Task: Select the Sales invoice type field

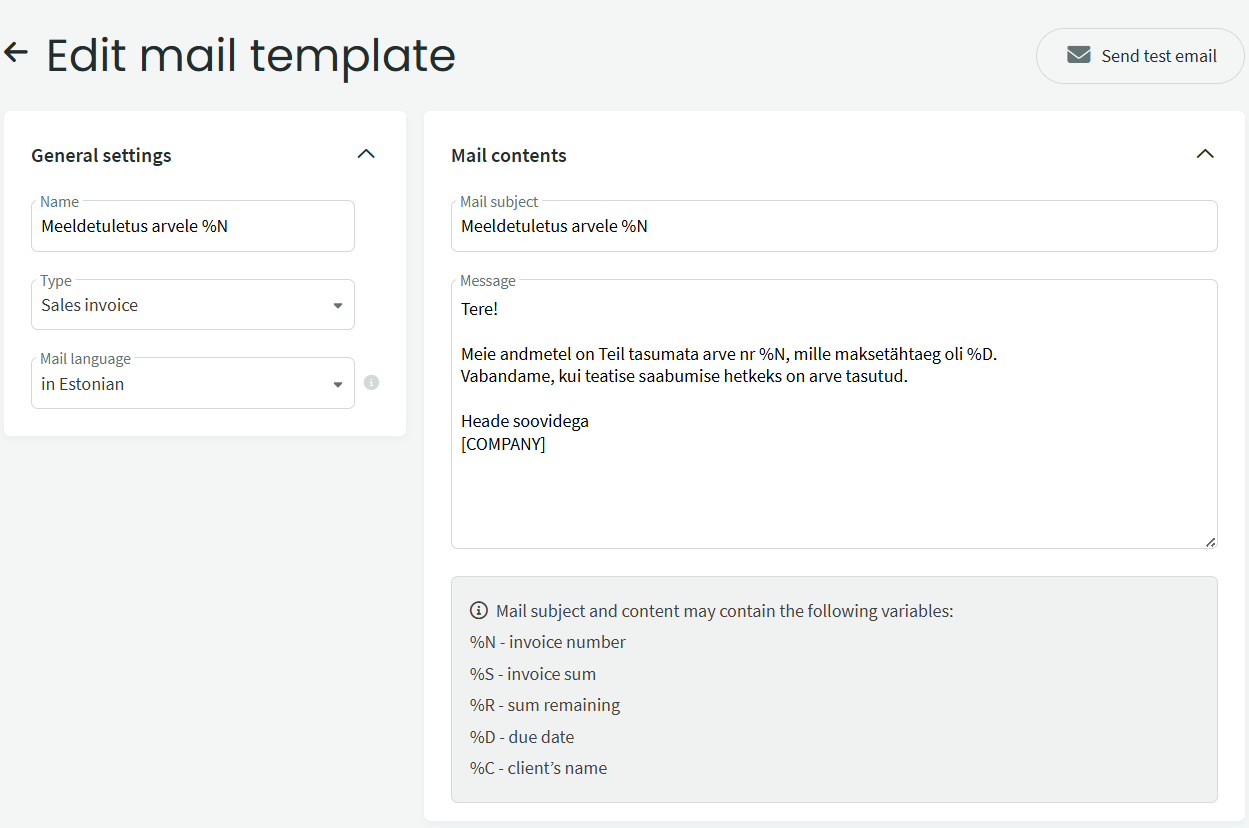Action: coord(193,305)
